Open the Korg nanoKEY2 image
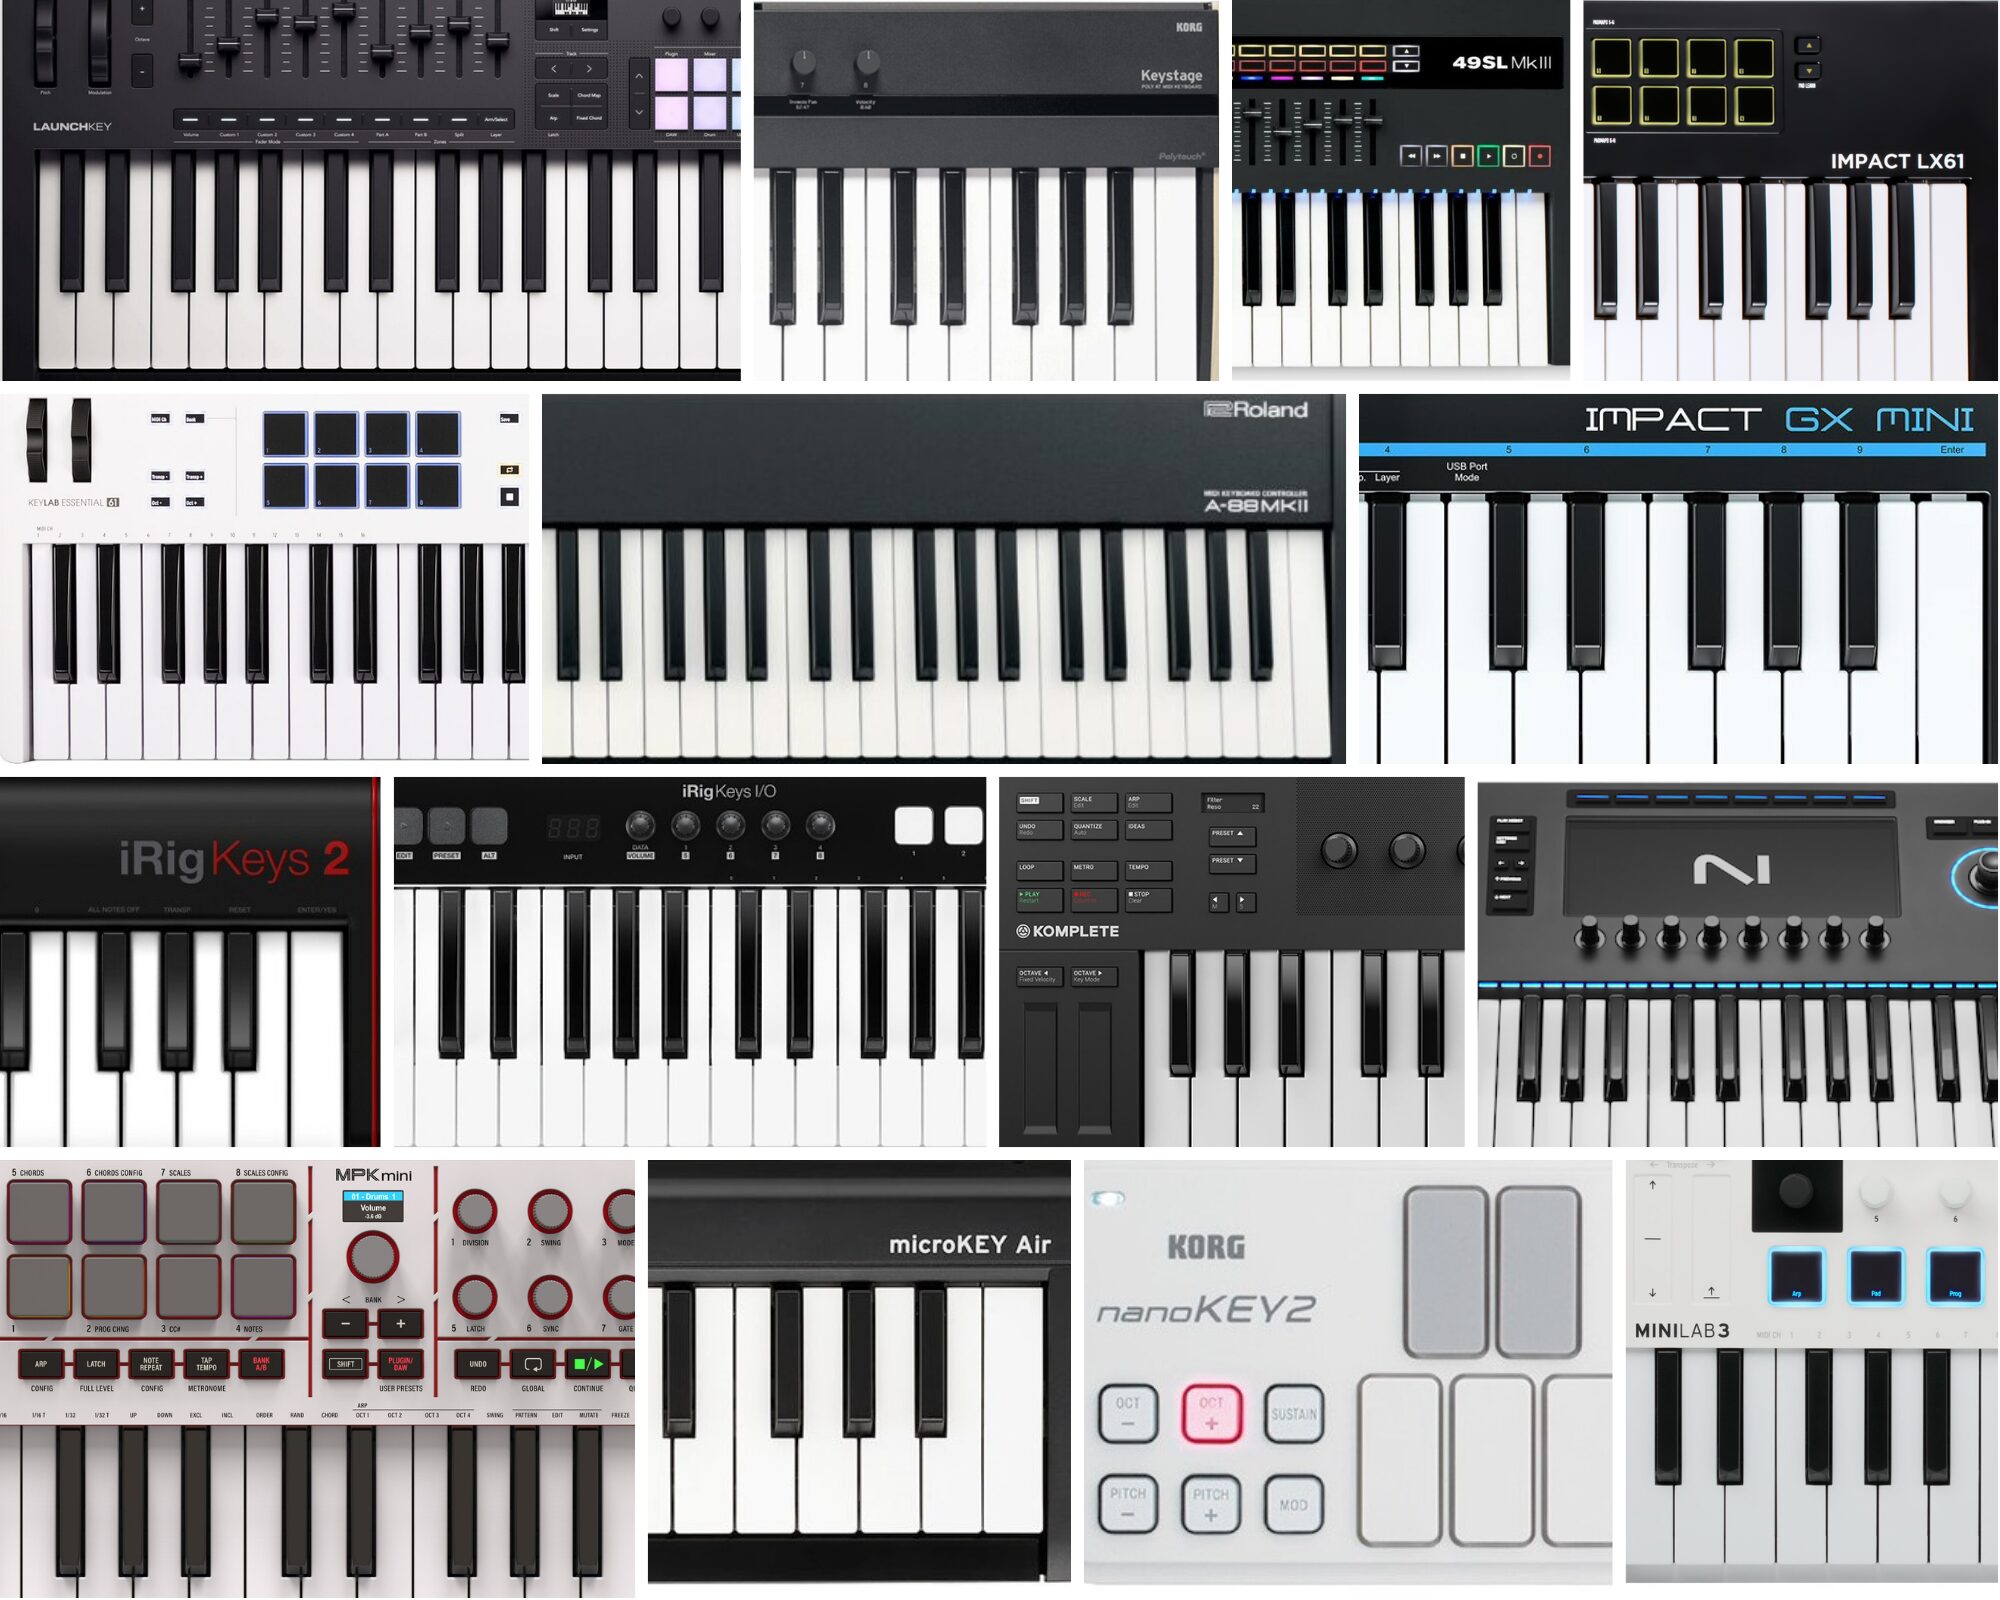 click(x=1348, y=1372)
